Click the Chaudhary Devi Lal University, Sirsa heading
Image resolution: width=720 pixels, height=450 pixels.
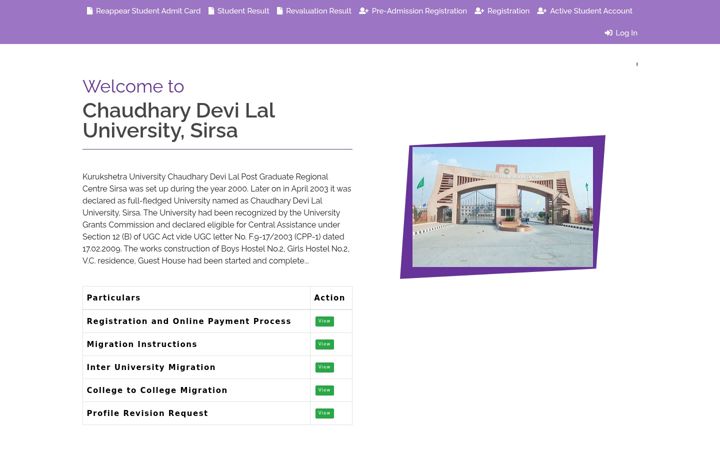tap(179, 120)
